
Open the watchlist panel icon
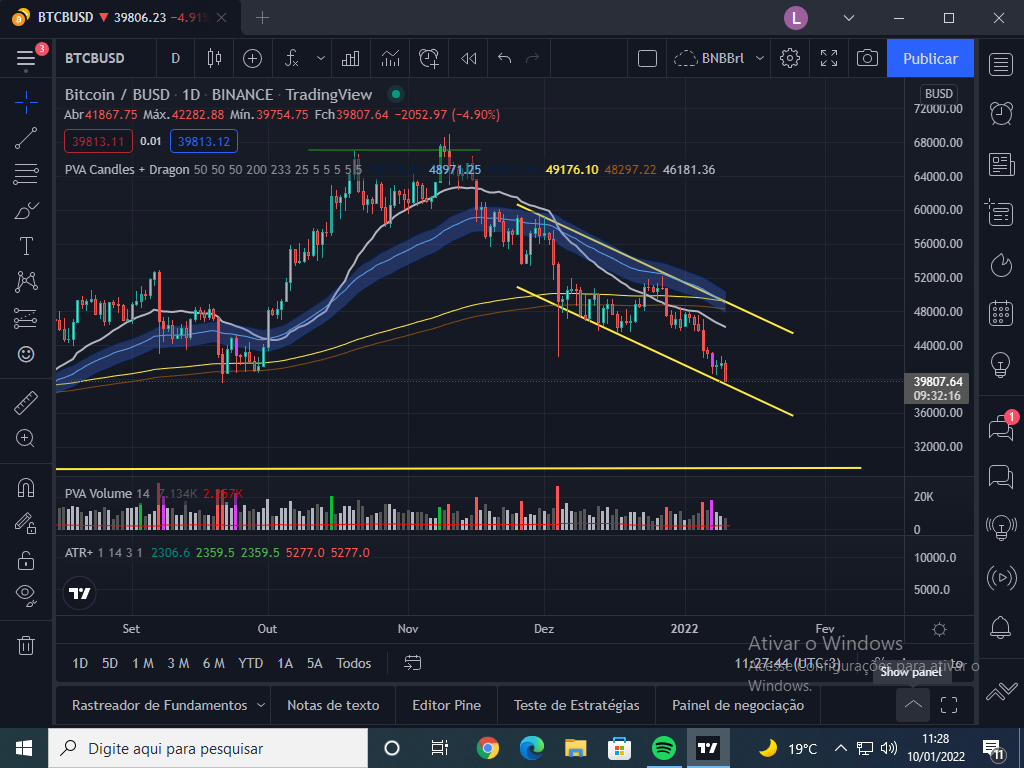click(x=1000, y=65)
